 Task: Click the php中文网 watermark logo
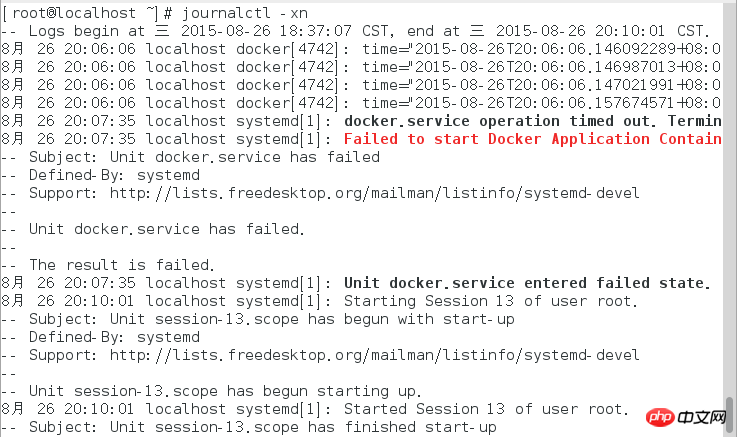click(686, 417)
